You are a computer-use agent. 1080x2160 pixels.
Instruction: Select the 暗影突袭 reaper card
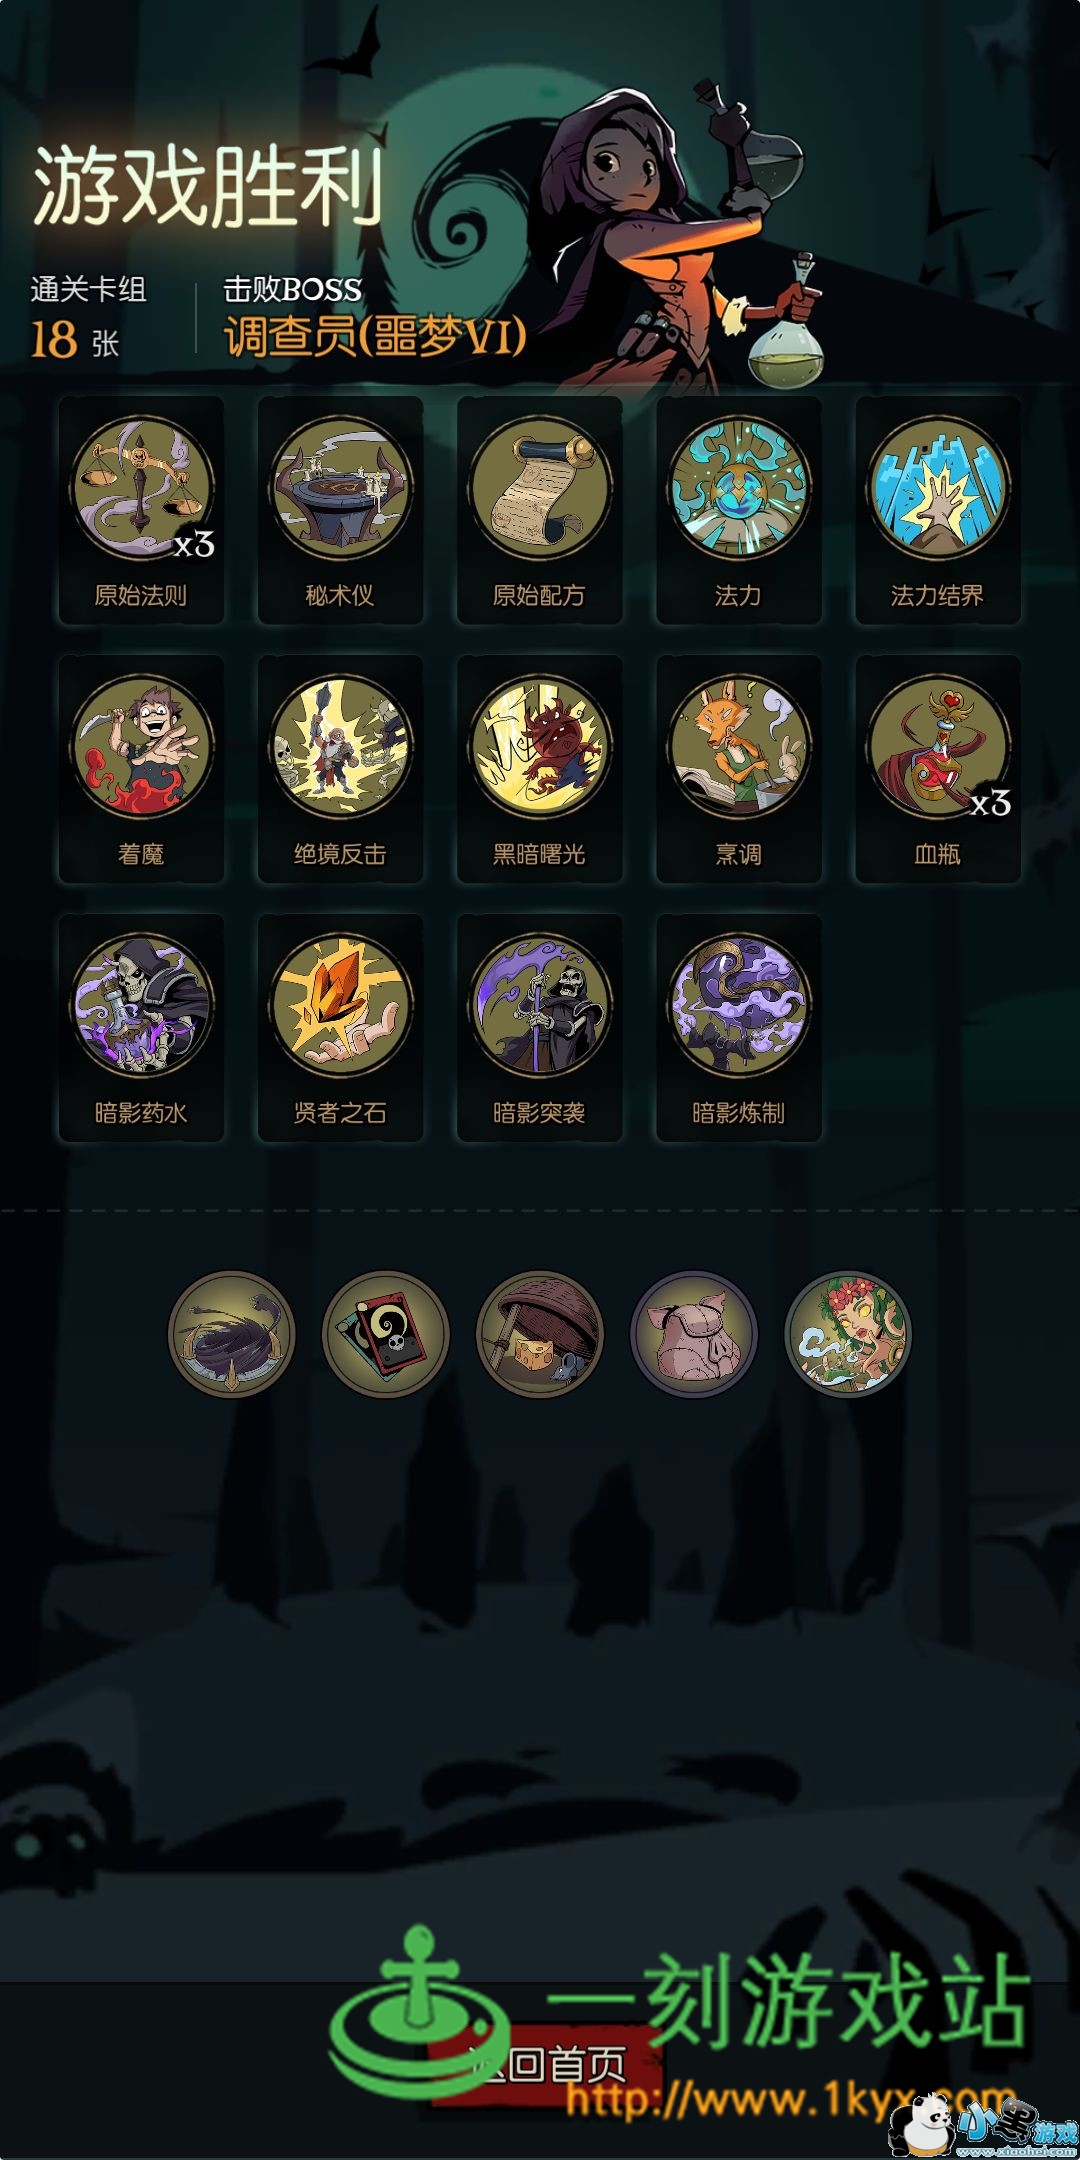click(539, 1028)
